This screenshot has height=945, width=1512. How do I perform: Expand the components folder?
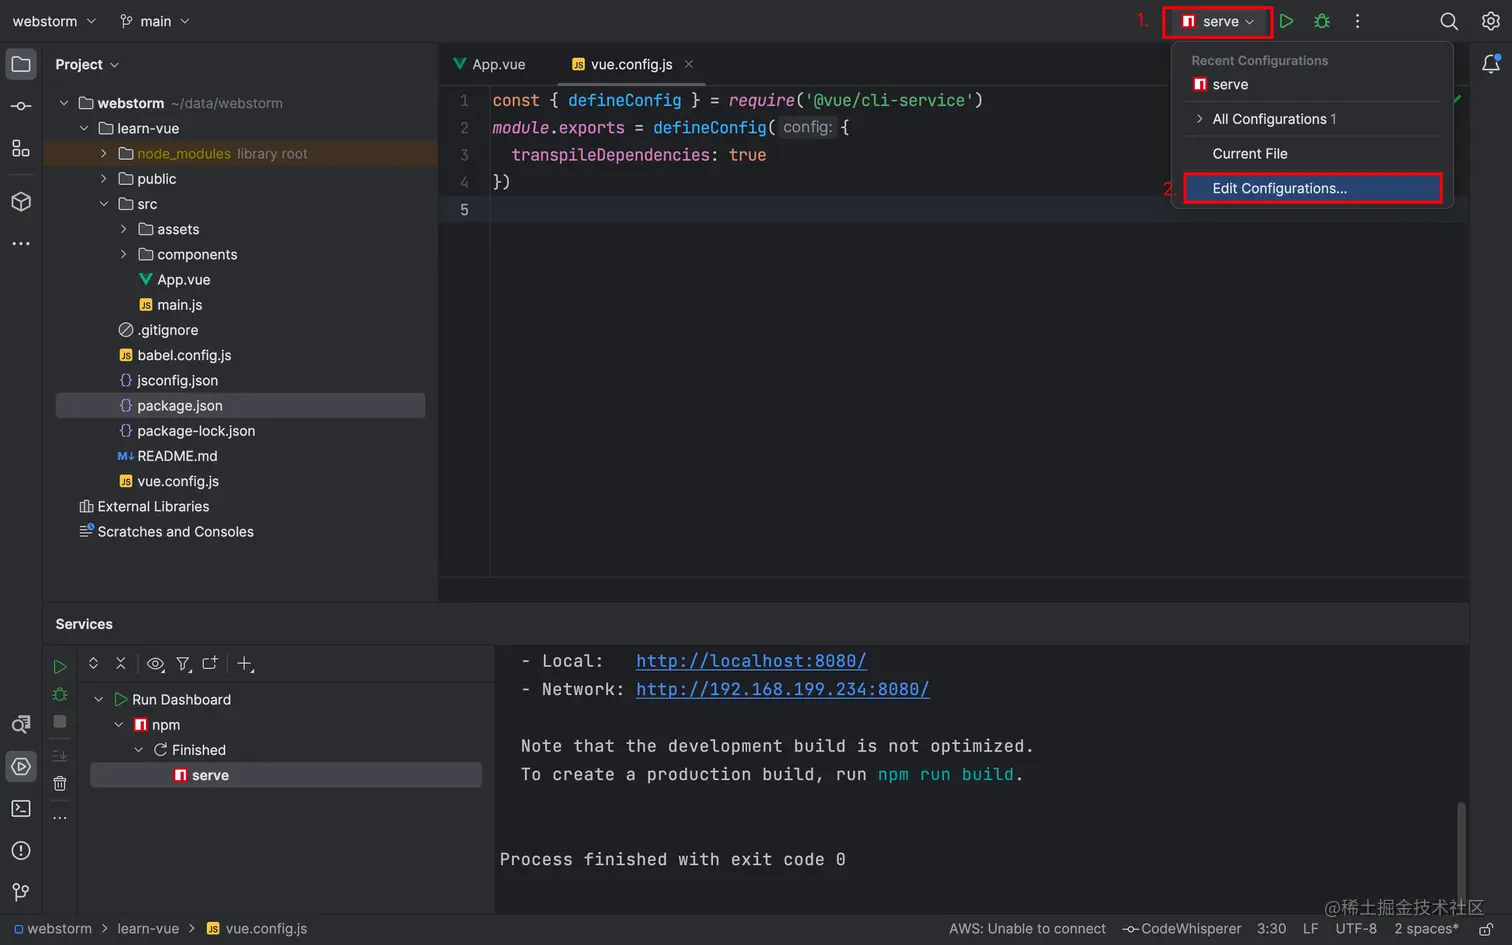[x=123, y=254]
